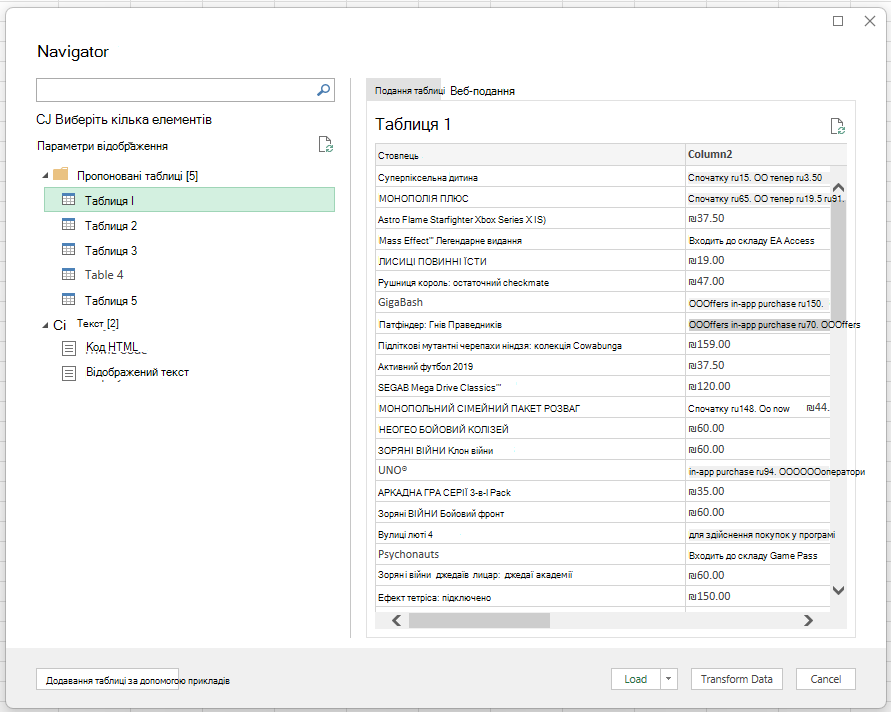Switch to the Веб-подання tab

[x=482, y=91]
